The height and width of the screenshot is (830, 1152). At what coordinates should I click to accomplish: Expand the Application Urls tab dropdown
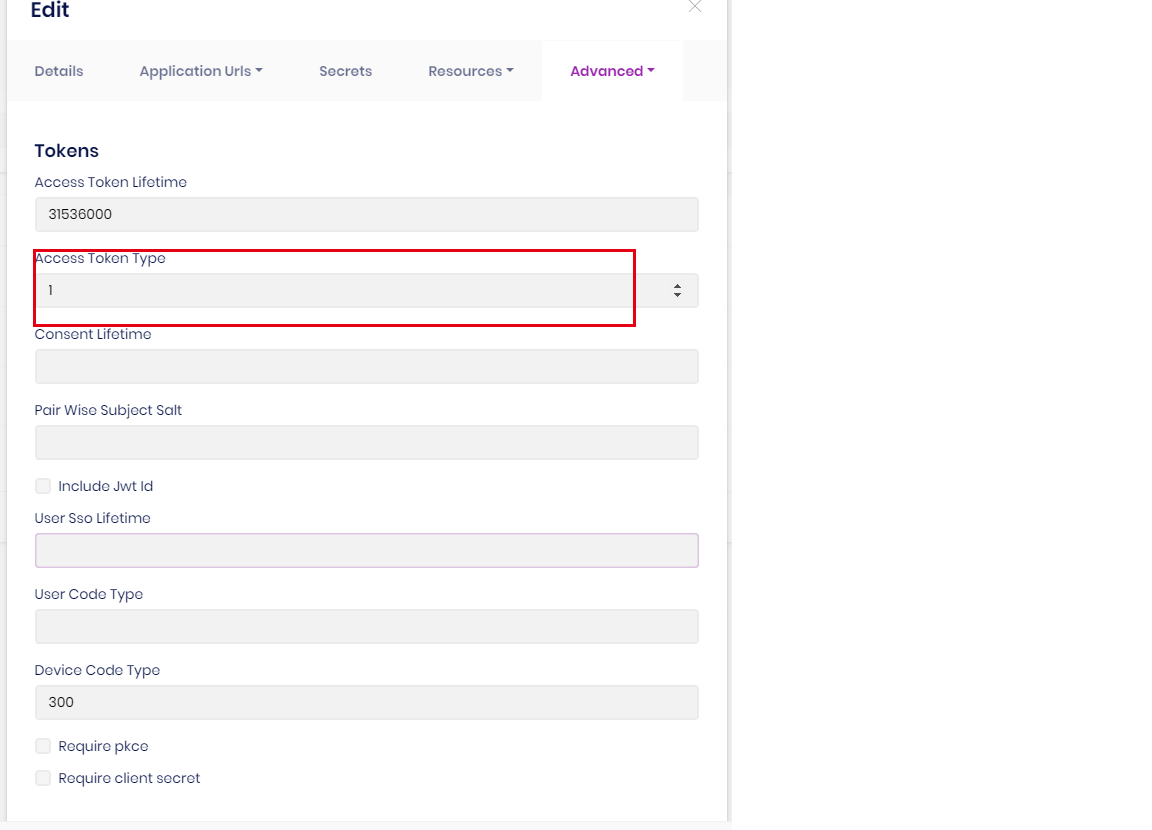[201, 71]
